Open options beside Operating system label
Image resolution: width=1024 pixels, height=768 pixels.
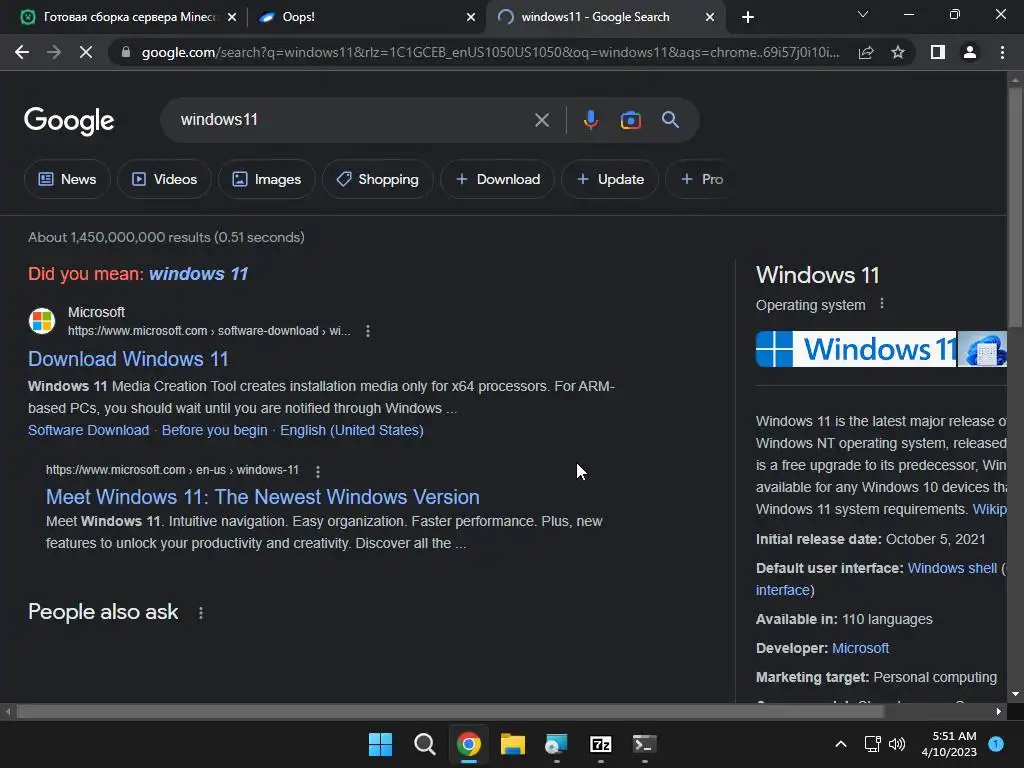coord(882,304)
